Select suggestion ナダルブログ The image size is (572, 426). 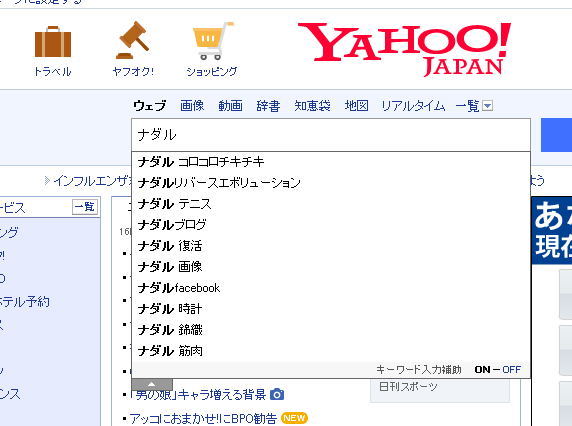[x=331, y=225]
